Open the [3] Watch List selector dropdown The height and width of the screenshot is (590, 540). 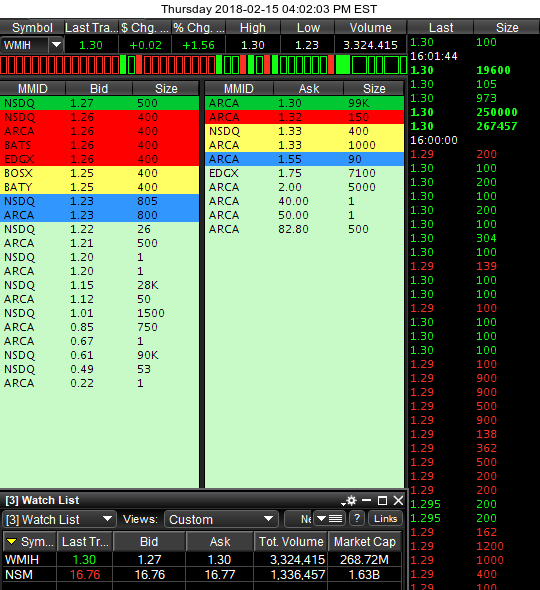pos(59,519)
